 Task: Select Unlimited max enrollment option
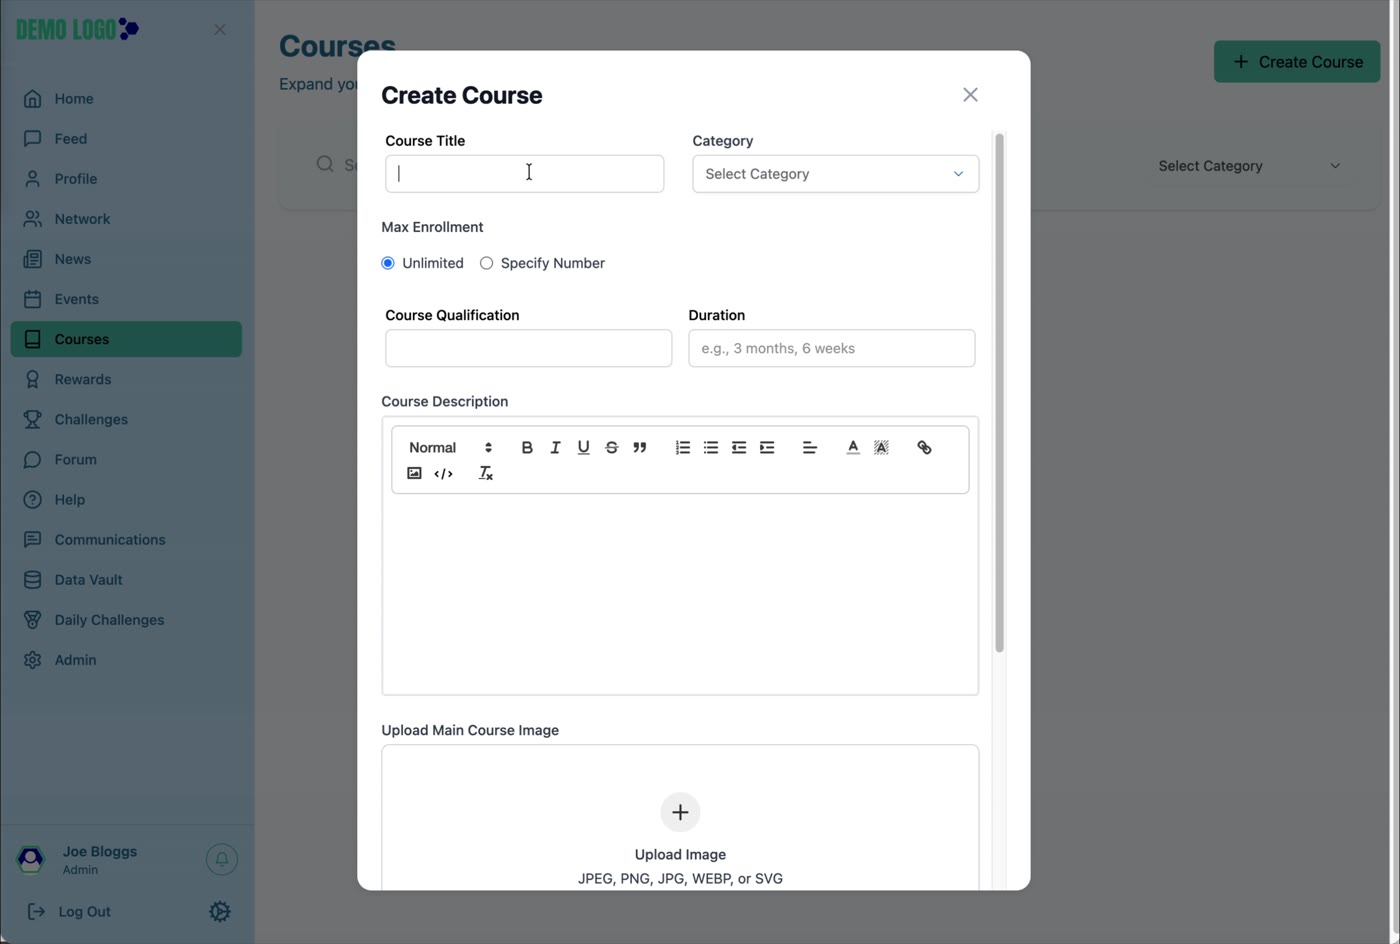tap(388, 263)
